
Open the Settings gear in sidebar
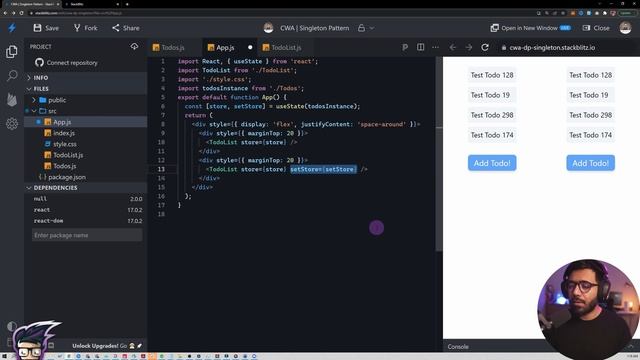pyautogui.click(x=12, y=123)
